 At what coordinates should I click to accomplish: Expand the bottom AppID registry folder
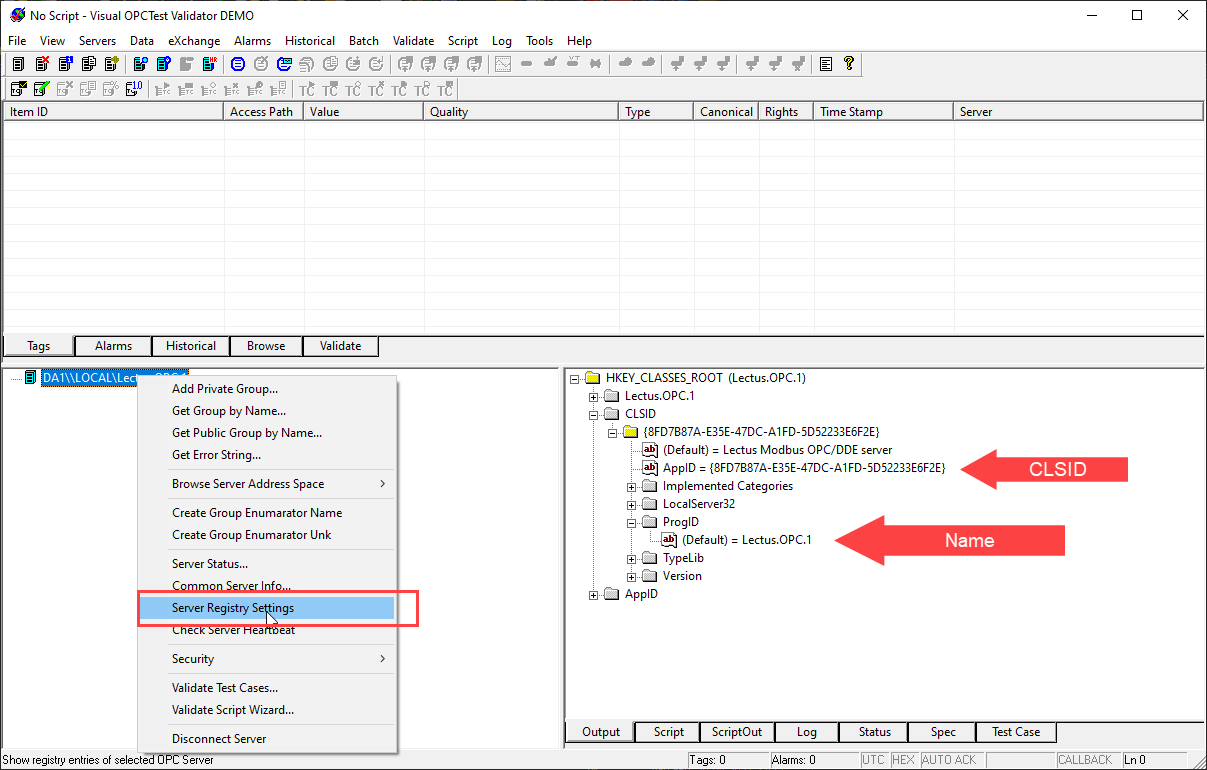tap(594, 594)
